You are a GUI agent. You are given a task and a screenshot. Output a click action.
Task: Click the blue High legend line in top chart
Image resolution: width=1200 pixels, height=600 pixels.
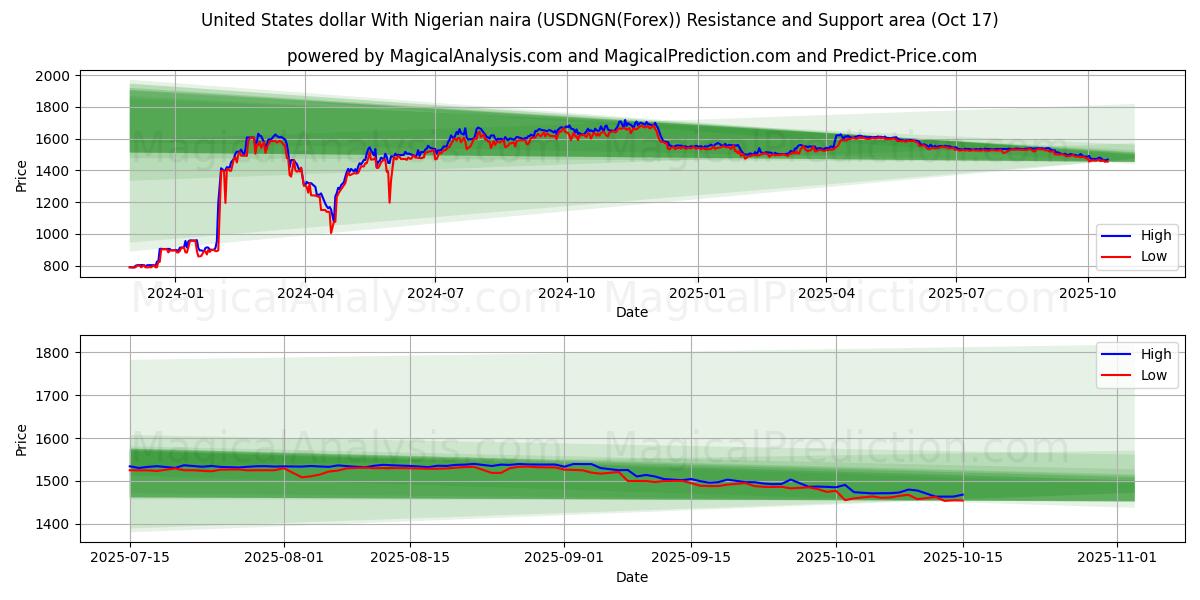tap(1117, 236)
